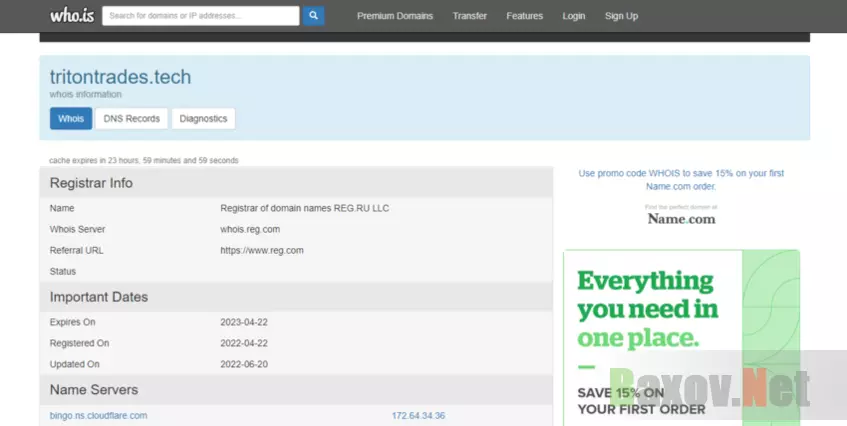Image resolution: width=847 pixels, height=426 pixels.
Task: Open the bingo.ns.cloudflare.com name server link
Action: pos(98,415)
